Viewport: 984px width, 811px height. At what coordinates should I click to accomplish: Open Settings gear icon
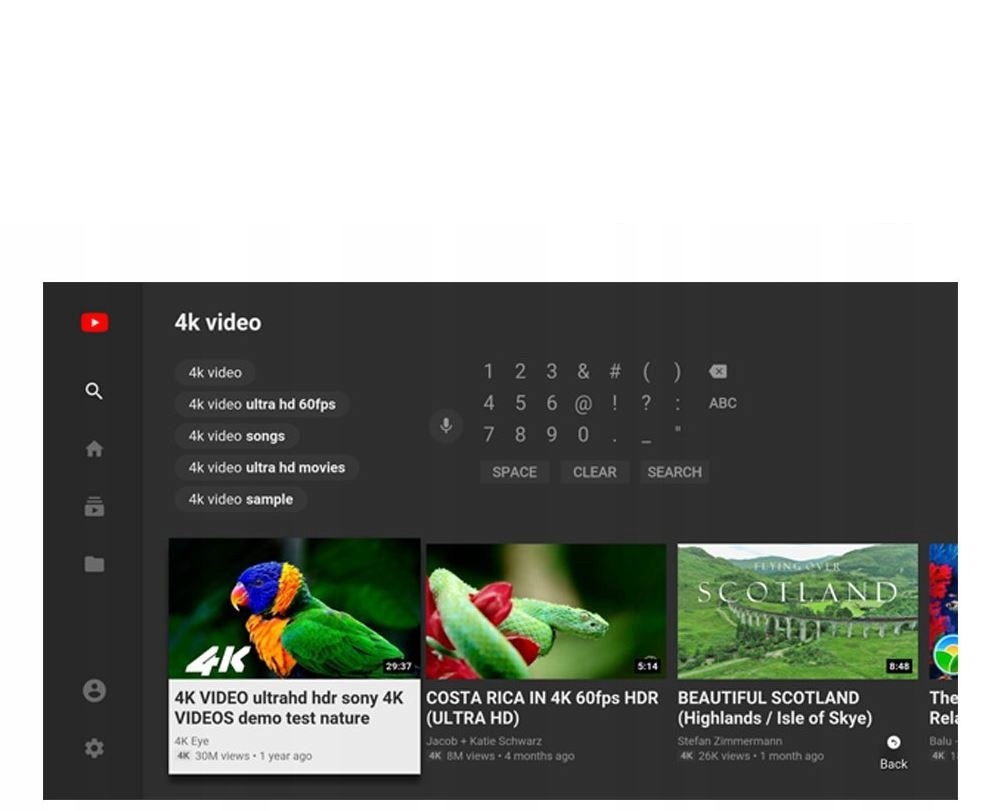94,748
